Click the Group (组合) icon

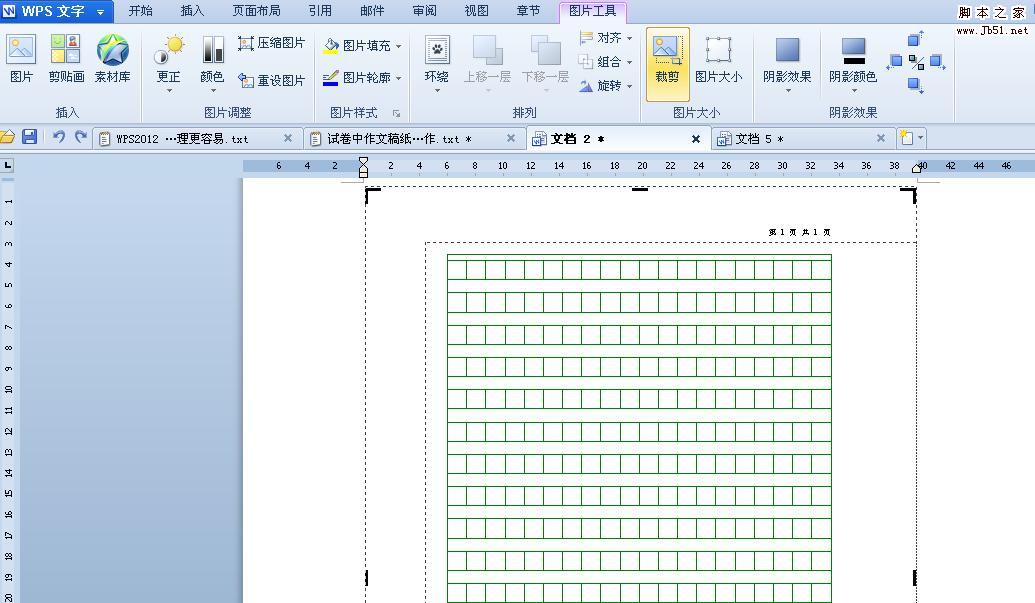click(x=585, y=61)
